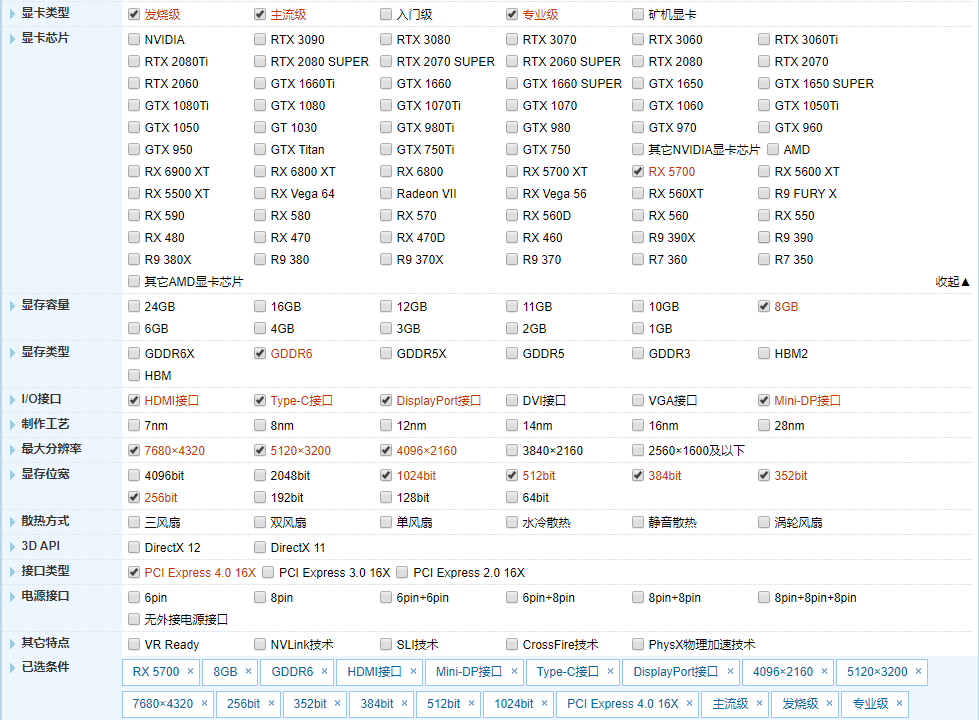Viewport: 979px width, 720px height.
Task: Click × on the HDMI接口 selected tag
Action: click(412, 672)
